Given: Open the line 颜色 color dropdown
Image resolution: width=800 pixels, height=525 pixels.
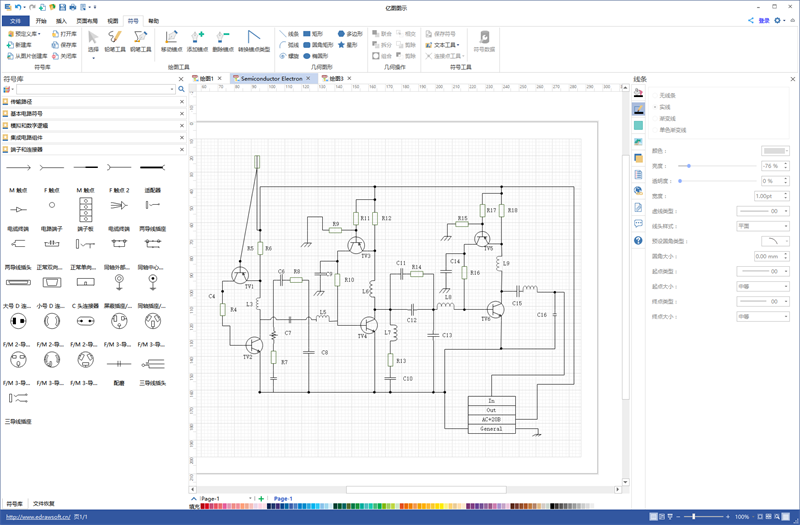Looking at the screenshot, I should pos(775,151).
